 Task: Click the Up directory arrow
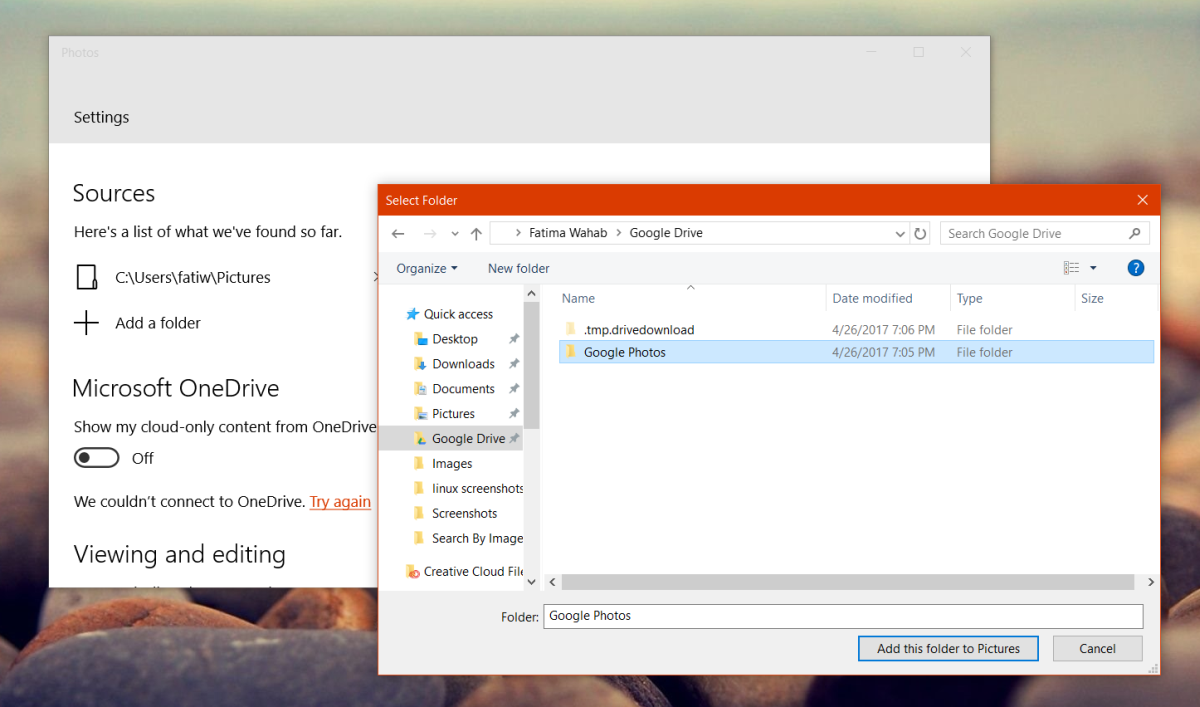pyautogui.click(x=476, y=234)
